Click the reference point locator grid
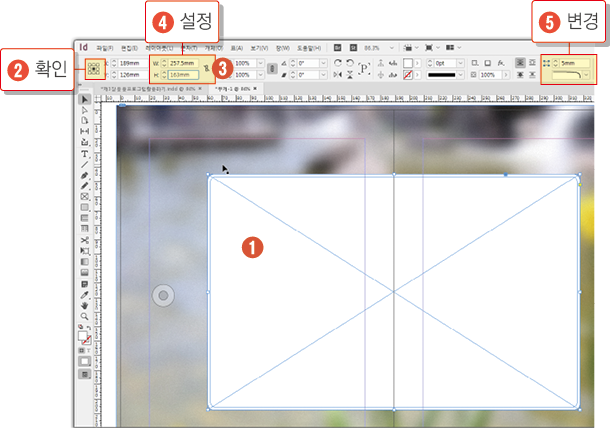The height and width of the screenshot is (428, 610). pyautogui.click(x=94, y=69)
